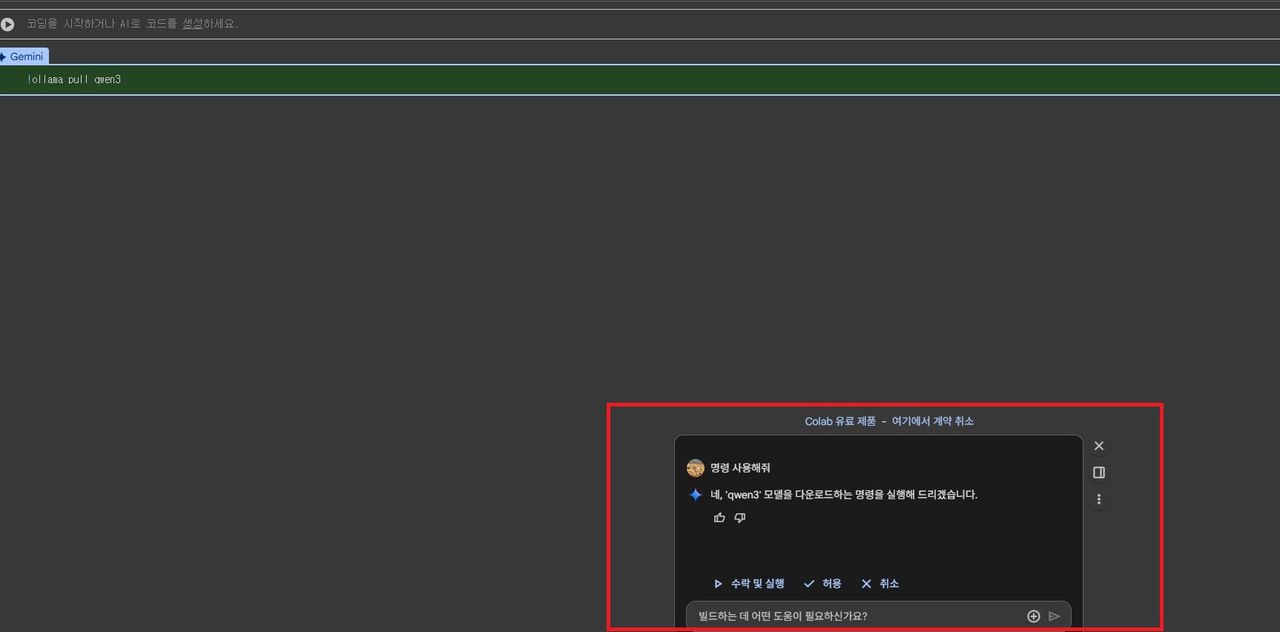
Task: Click the user avatar next to 명령 사용해줘
Action: coord(695,468)
